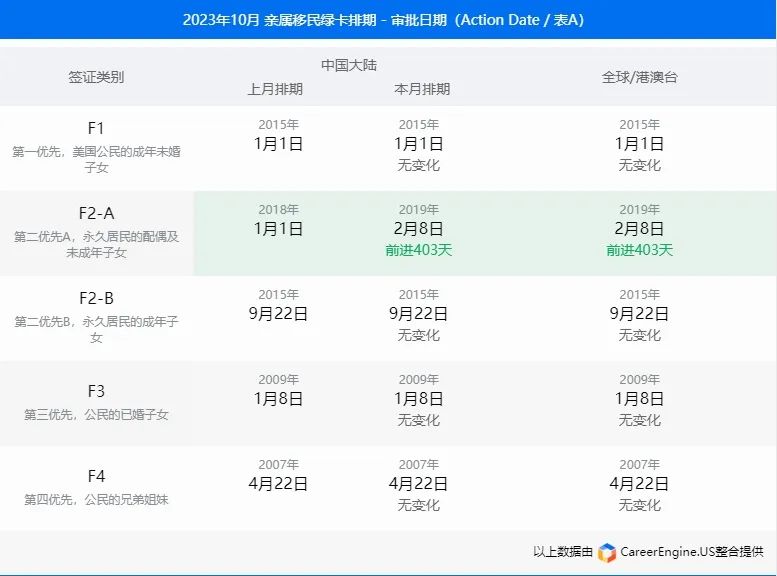Select F4 description 第四优先，公民的兄弟姐妹

pos(96,499)
